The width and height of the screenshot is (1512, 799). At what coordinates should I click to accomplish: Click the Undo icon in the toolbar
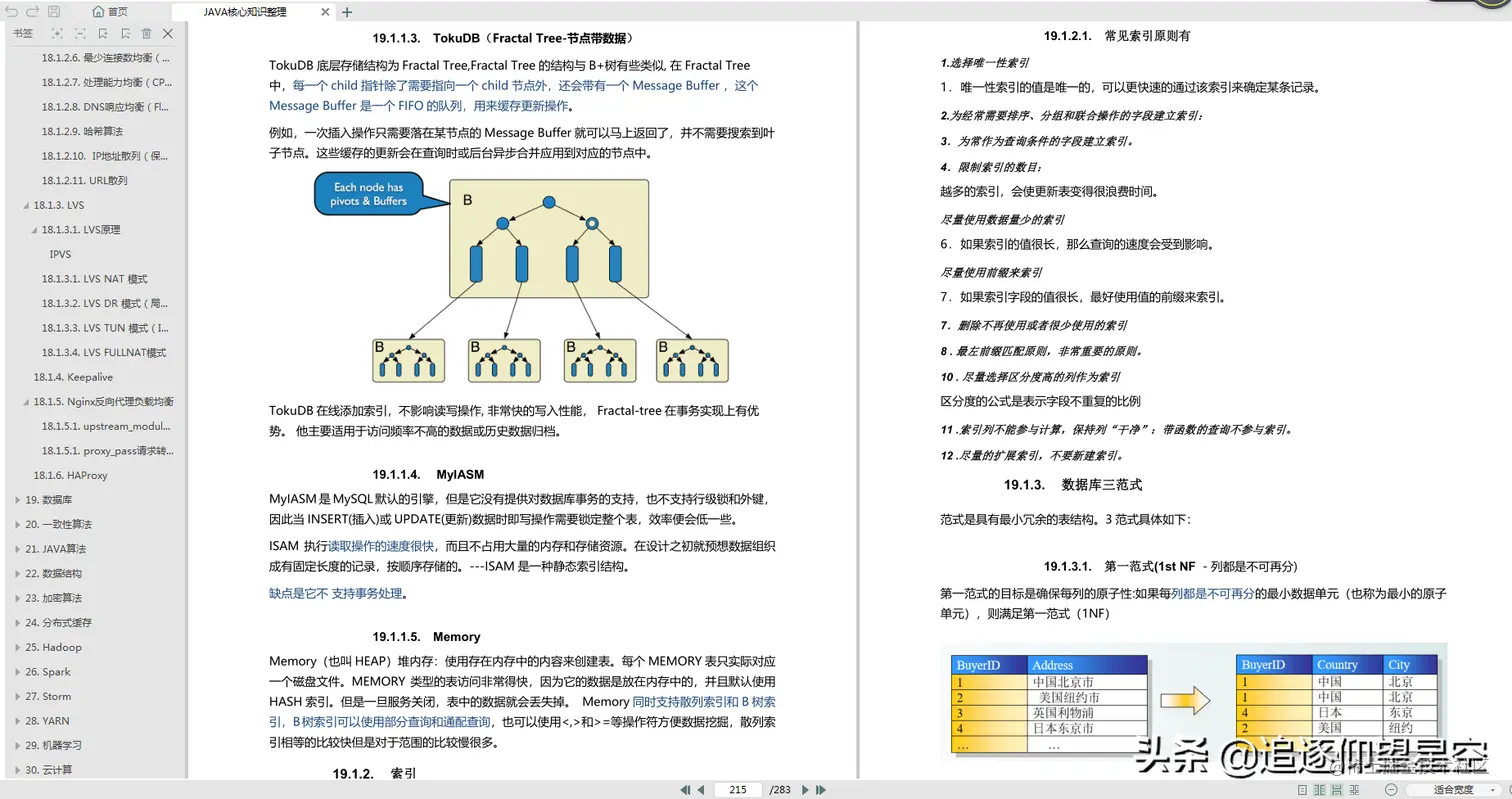[x=12, y=11]
